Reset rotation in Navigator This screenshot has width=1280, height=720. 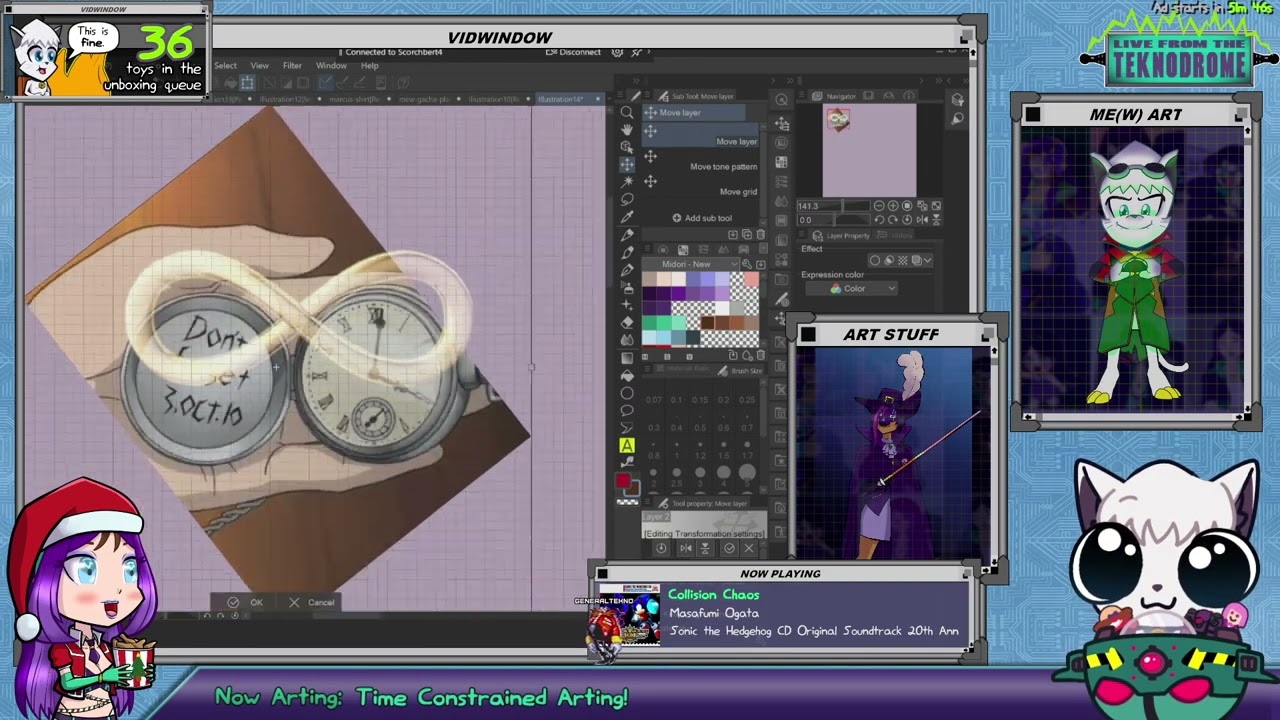(x=906, y=219)
